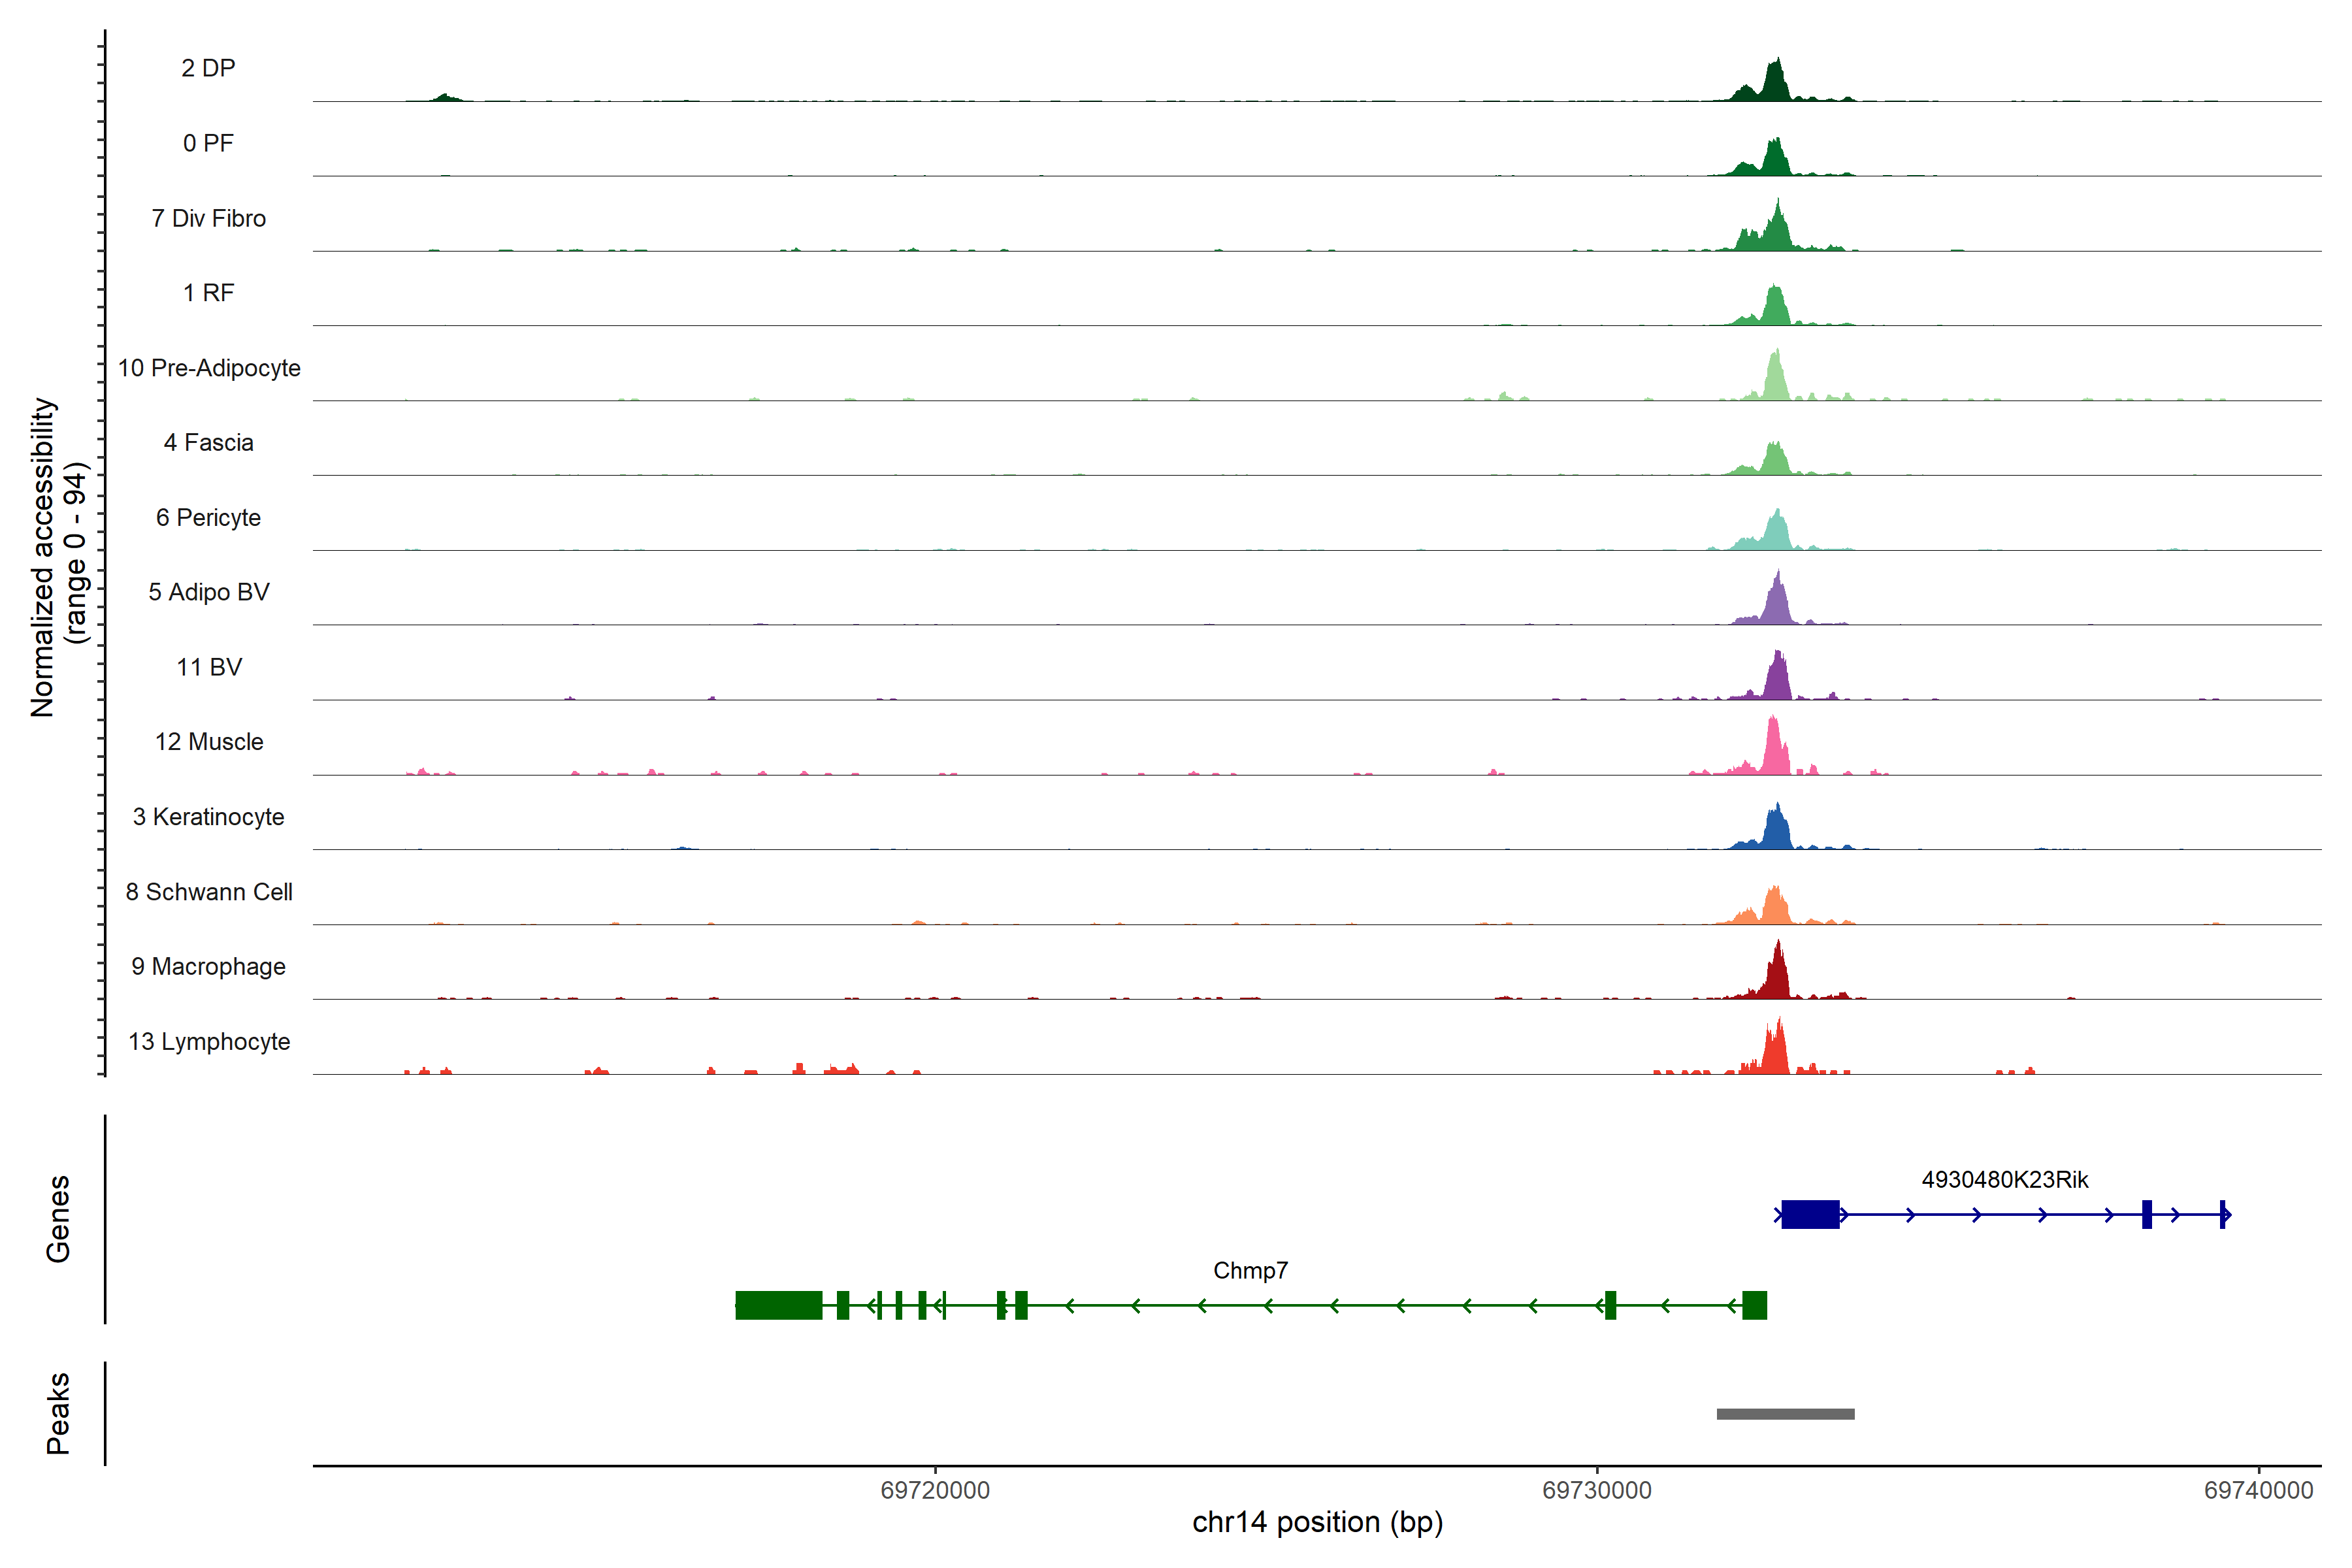Image resolution: width=2352 pixels, height=1568 pixels.
Task: Click the 69720000 axis tick label
Action: 935,1490
